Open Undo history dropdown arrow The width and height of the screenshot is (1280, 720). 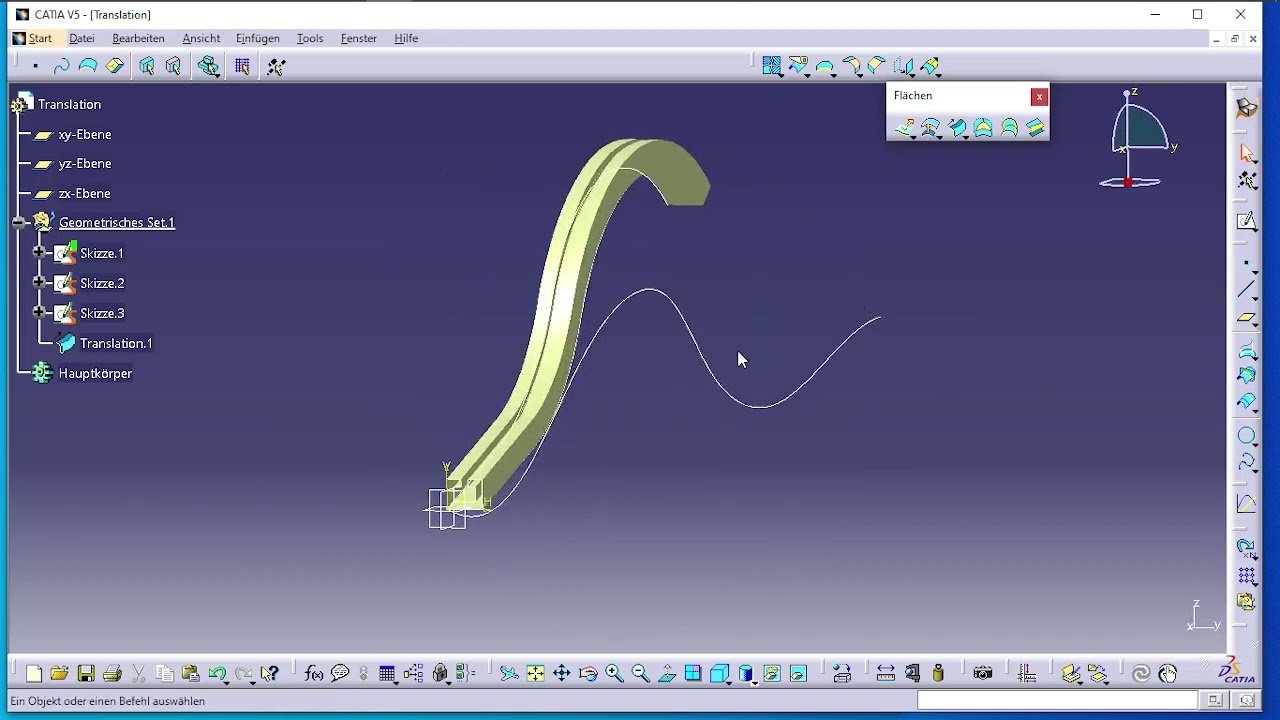[226, 682]
